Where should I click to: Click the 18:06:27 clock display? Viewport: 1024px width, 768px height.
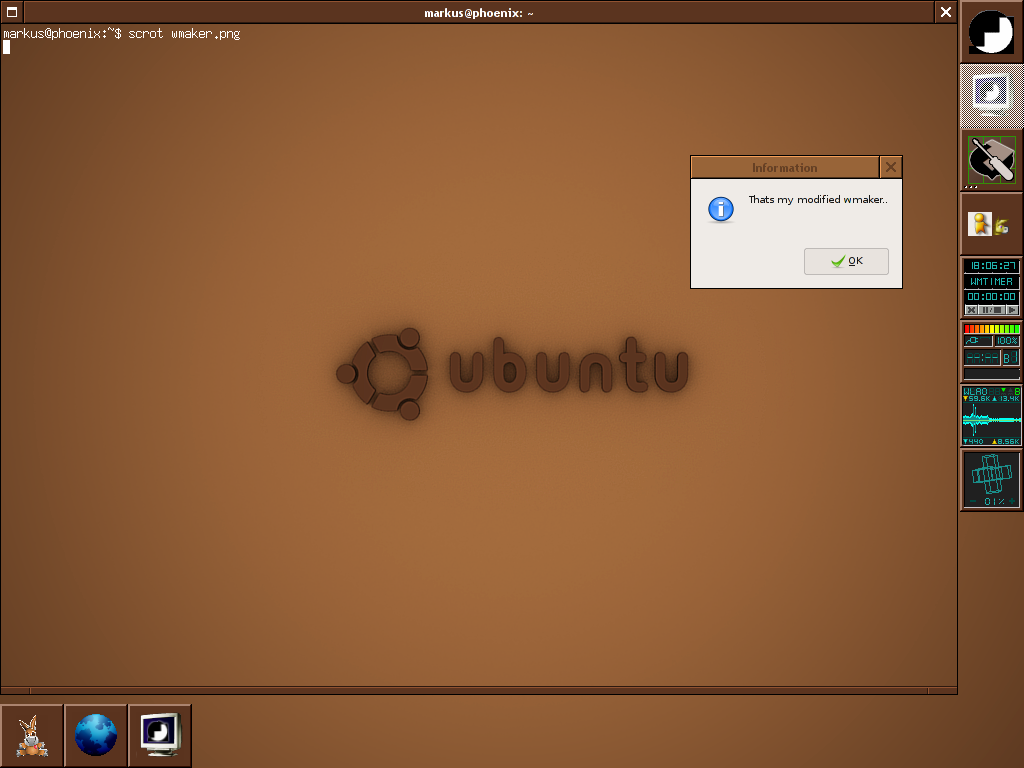pyautogui.click(x=991, y=266)
